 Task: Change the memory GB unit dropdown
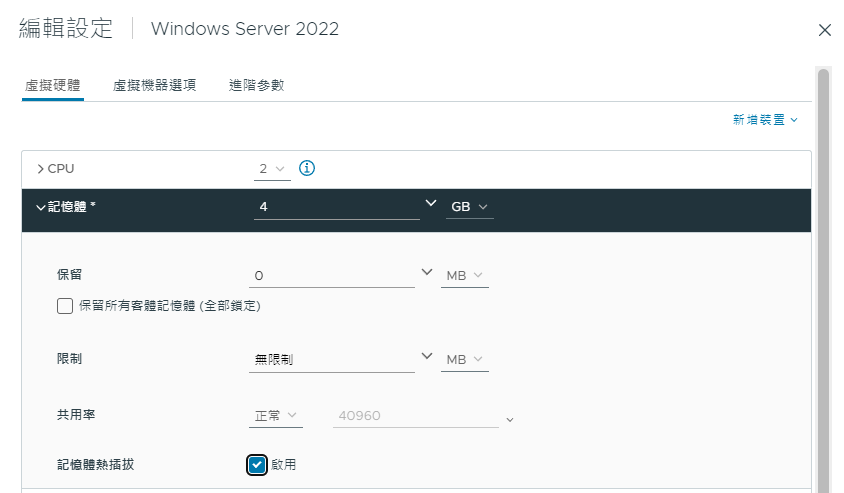469,207
